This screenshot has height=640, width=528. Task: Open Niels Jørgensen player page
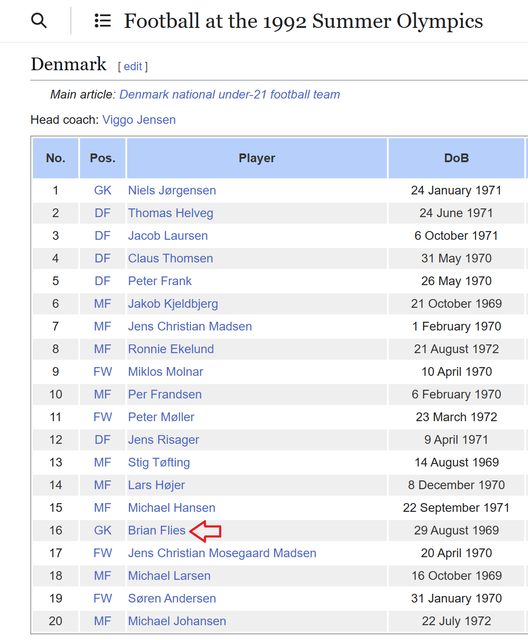[172, 191]
